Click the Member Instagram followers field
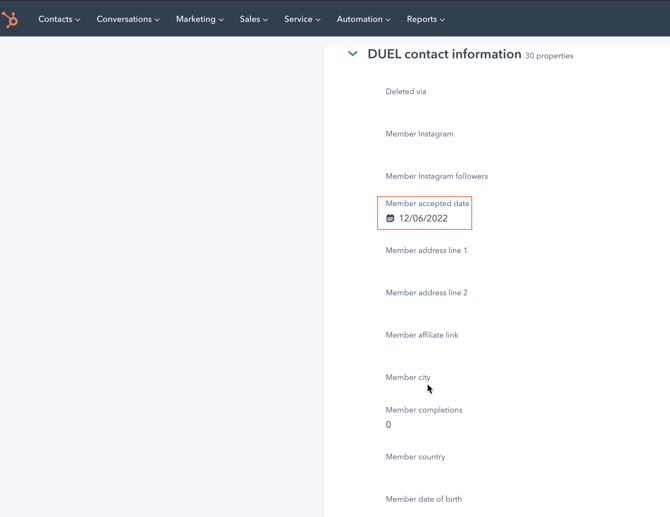Viewport: 670px width, 517px height. (x=436, y=176)
